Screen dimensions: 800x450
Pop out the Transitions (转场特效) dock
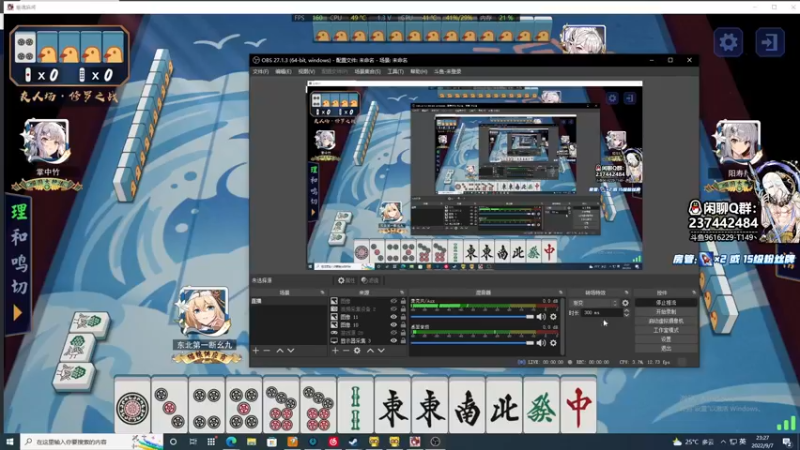626,293
